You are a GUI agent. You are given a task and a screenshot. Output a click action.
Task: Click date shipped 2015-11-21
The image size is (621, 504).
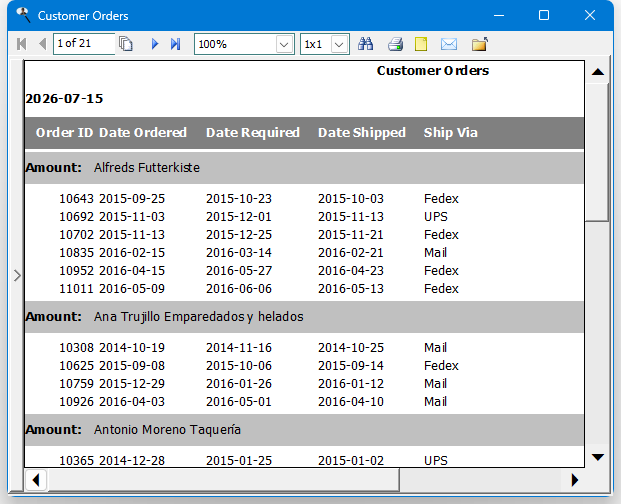pyautogui.click(x=351, y=234)
